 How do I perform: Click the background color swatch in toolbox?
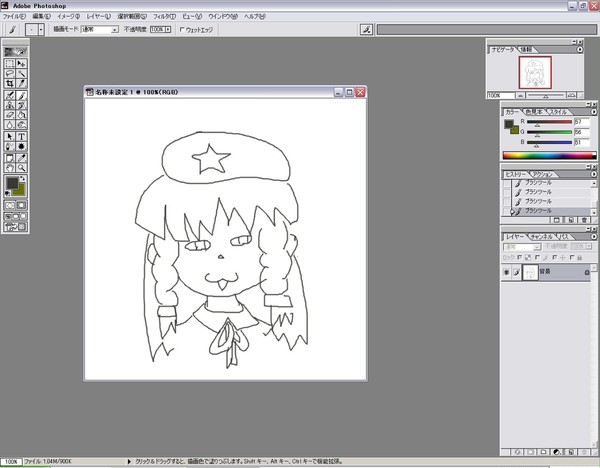(21, 191)
